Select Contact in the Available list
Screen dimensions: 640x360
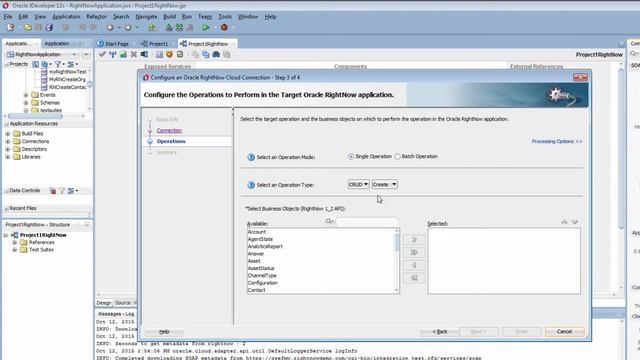click(256, 290)
